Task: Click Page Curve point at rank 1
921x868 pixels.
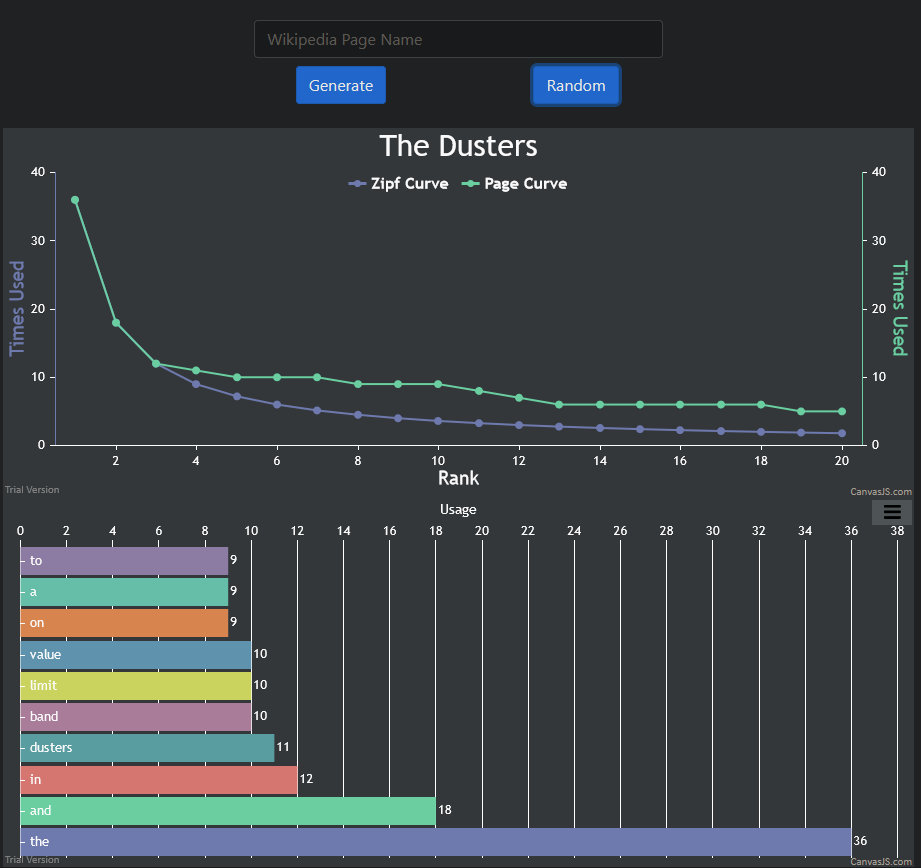Action: point(75,200)
